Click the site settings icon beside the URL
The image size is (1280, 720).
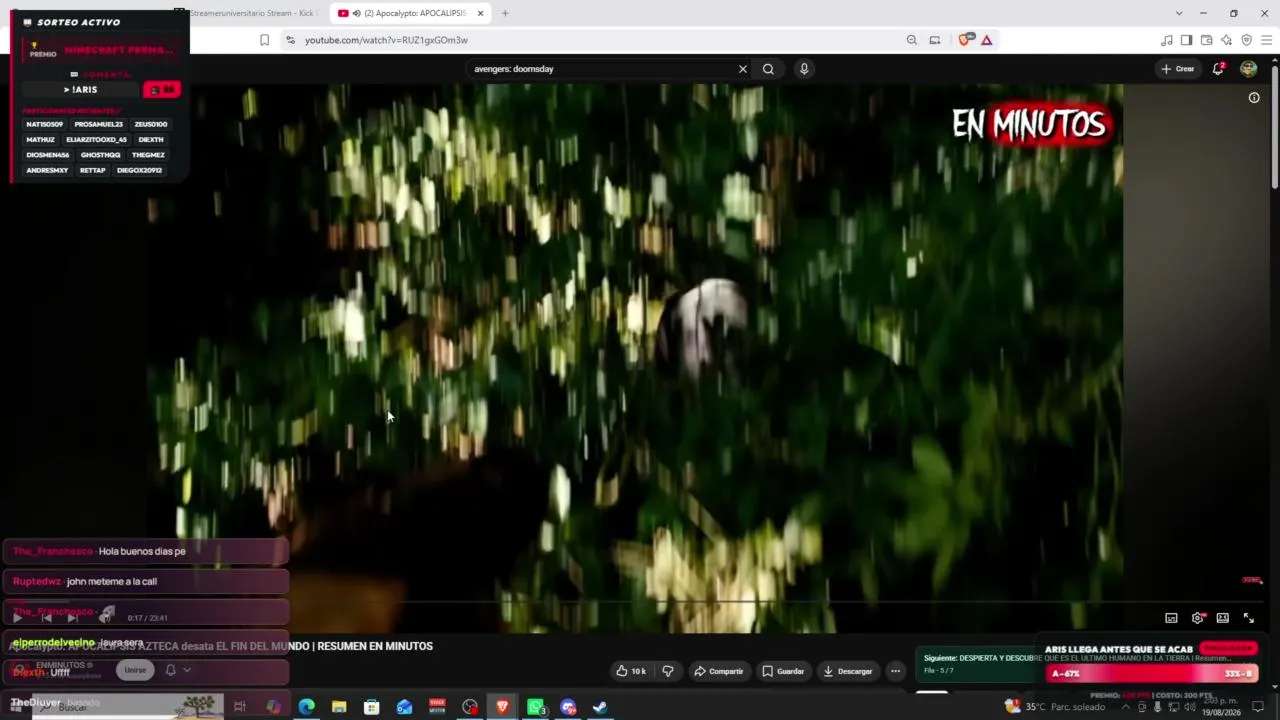click(290, 40)
